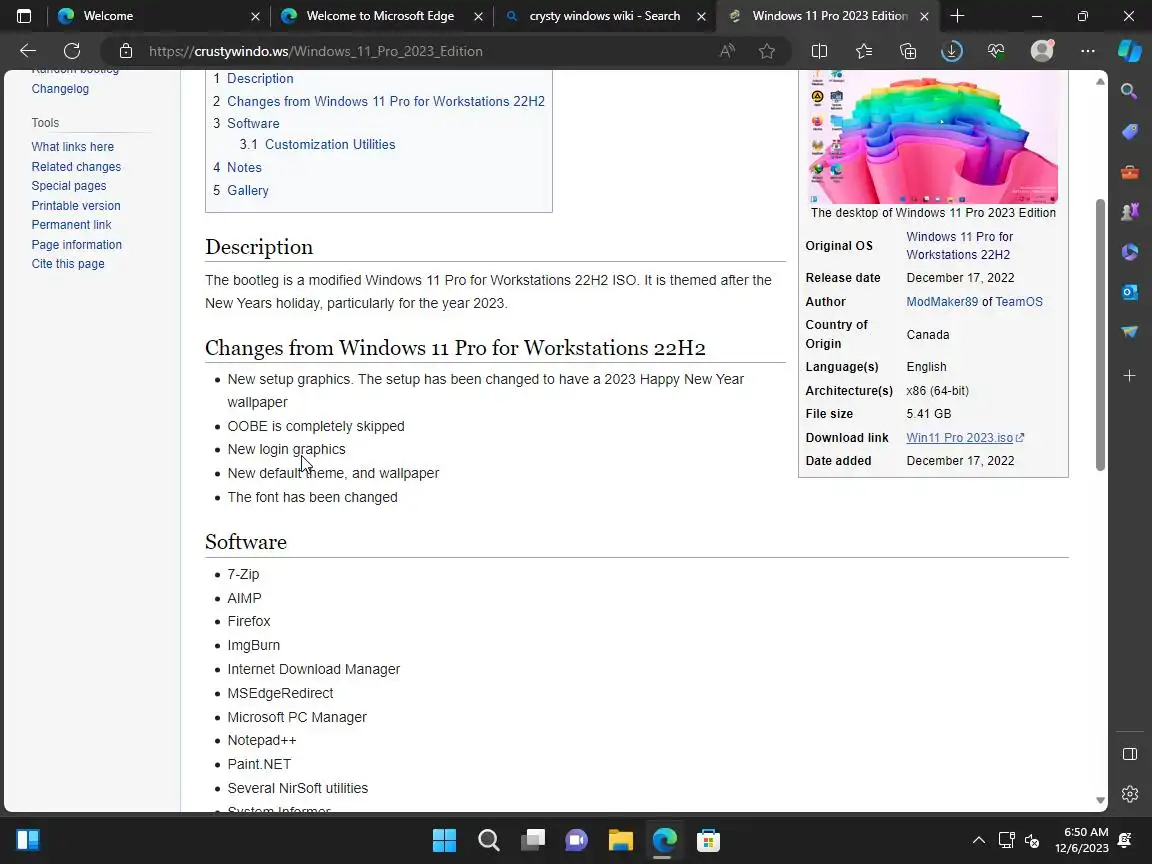This screenshot has height=864, width=1152.
Task: Show hidden tray icons chevron
Action: point(979,840)
